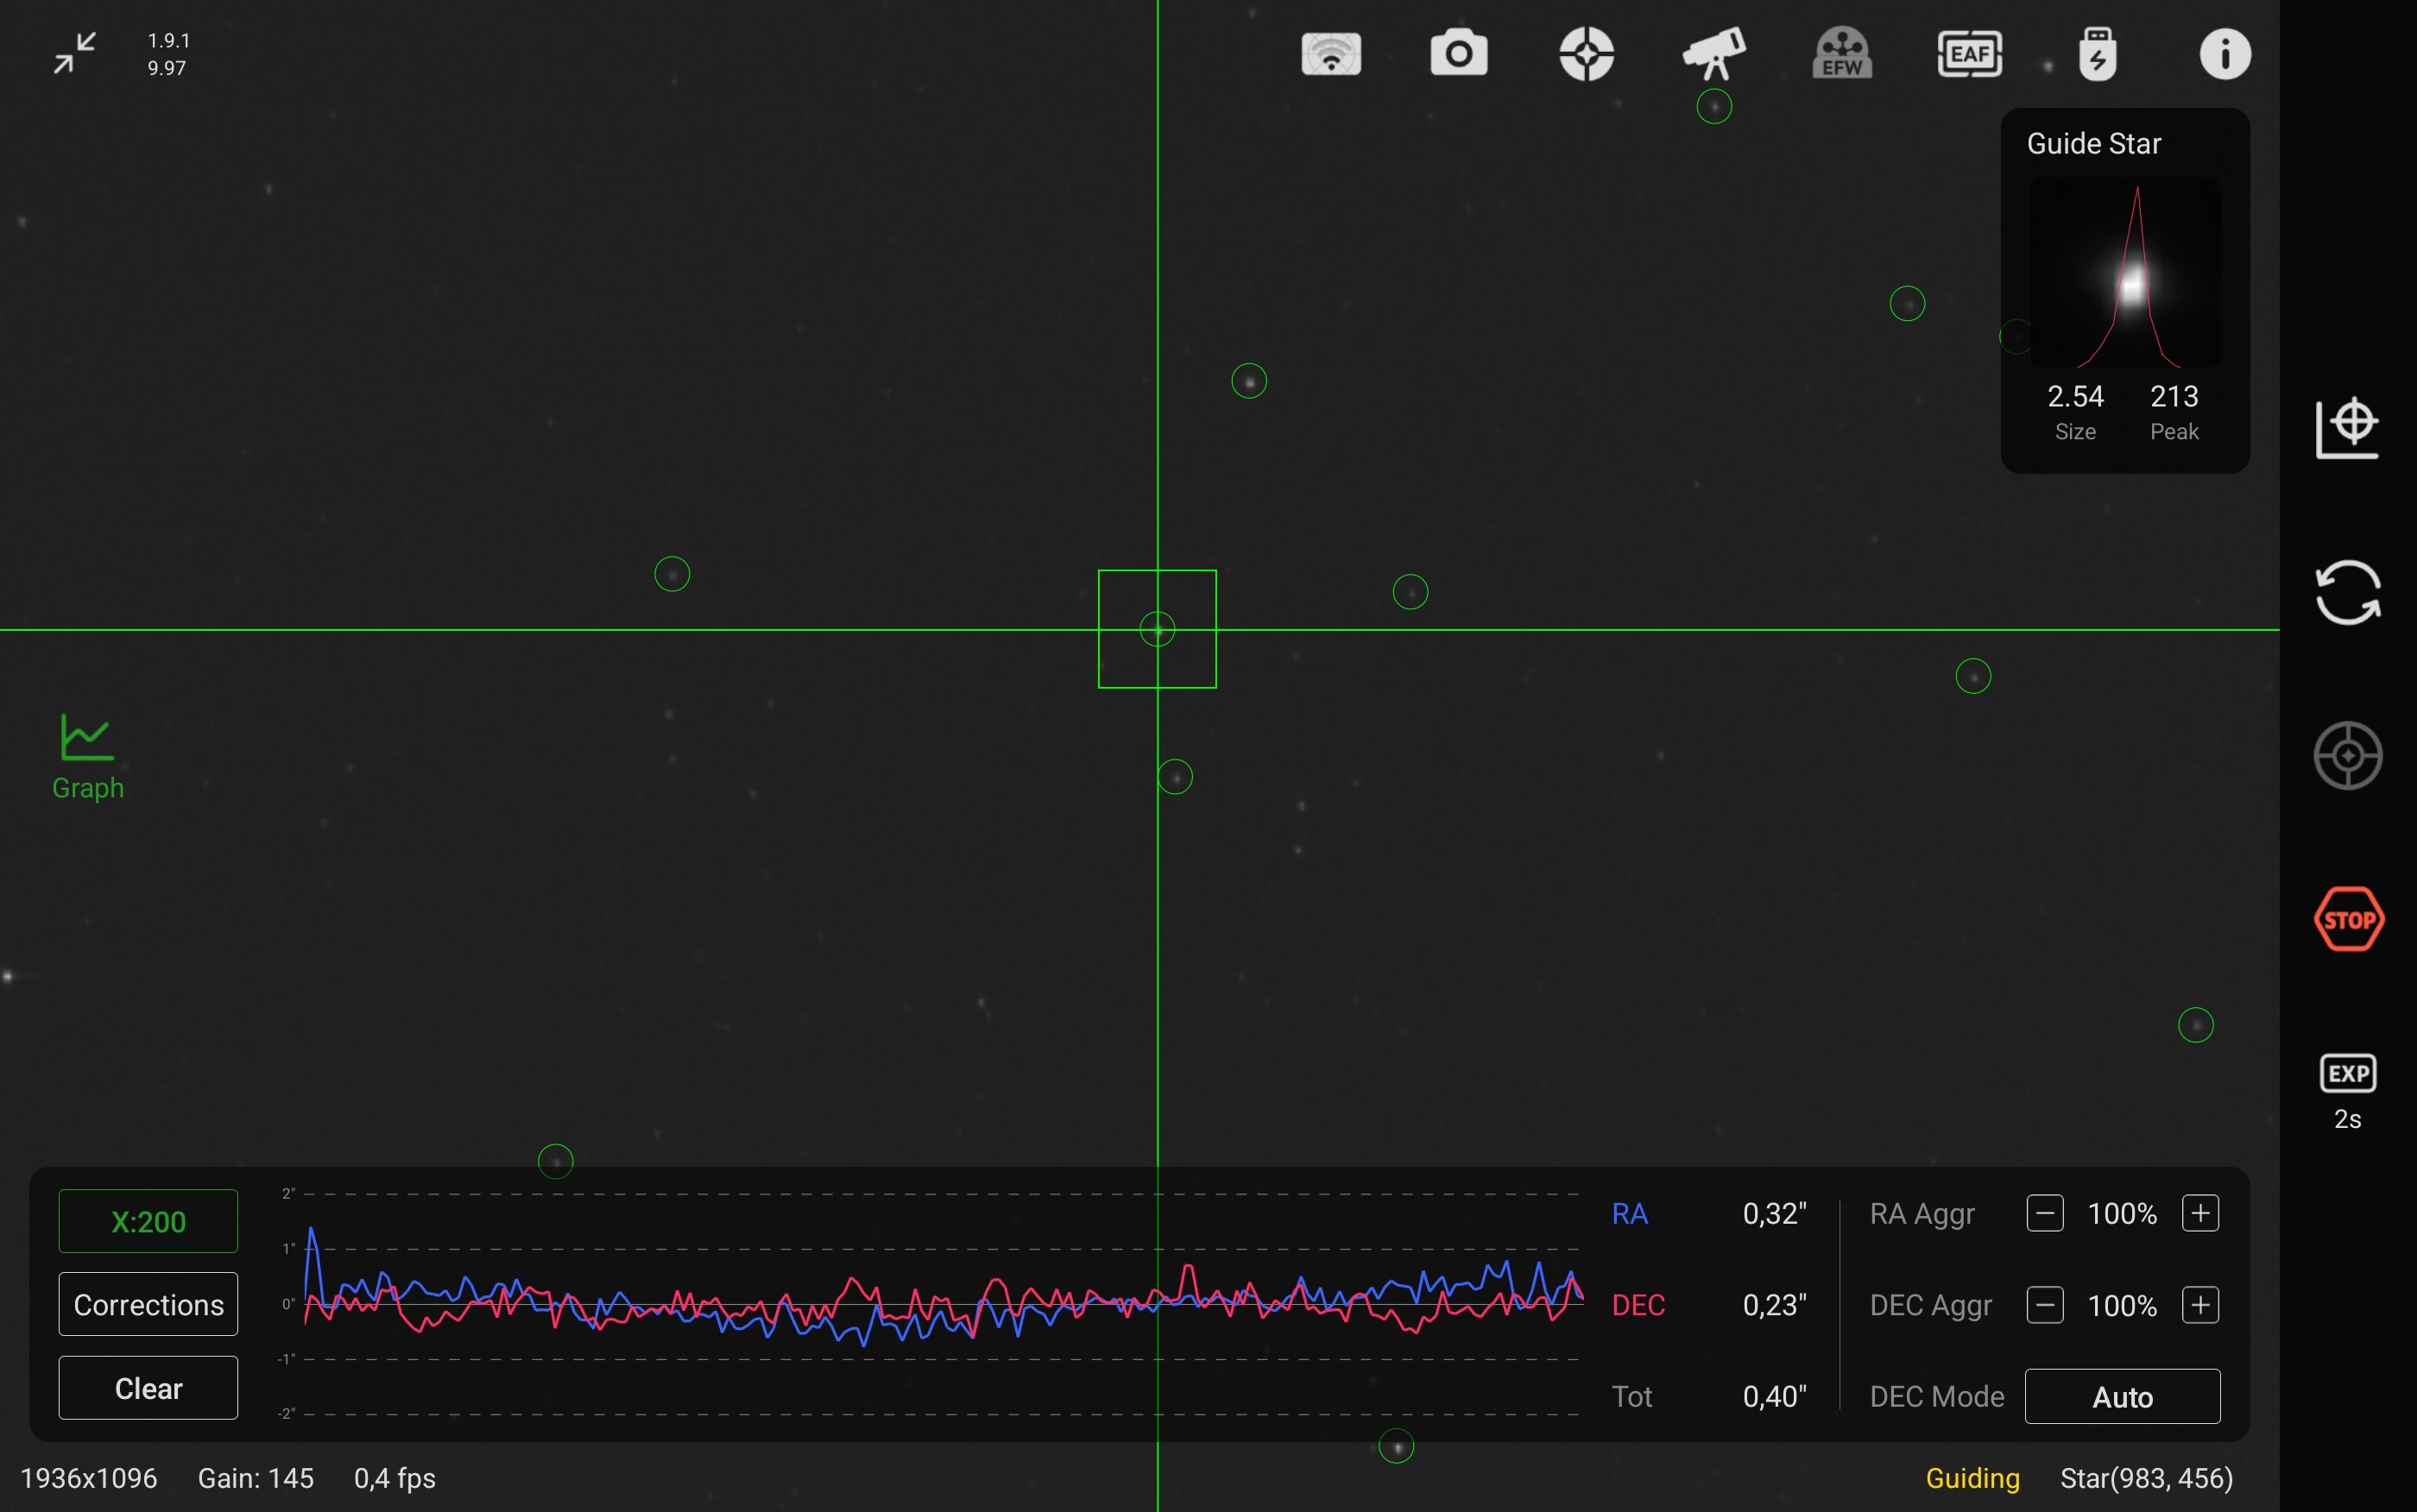Switch DEC Mode from Auto

2122,1396
